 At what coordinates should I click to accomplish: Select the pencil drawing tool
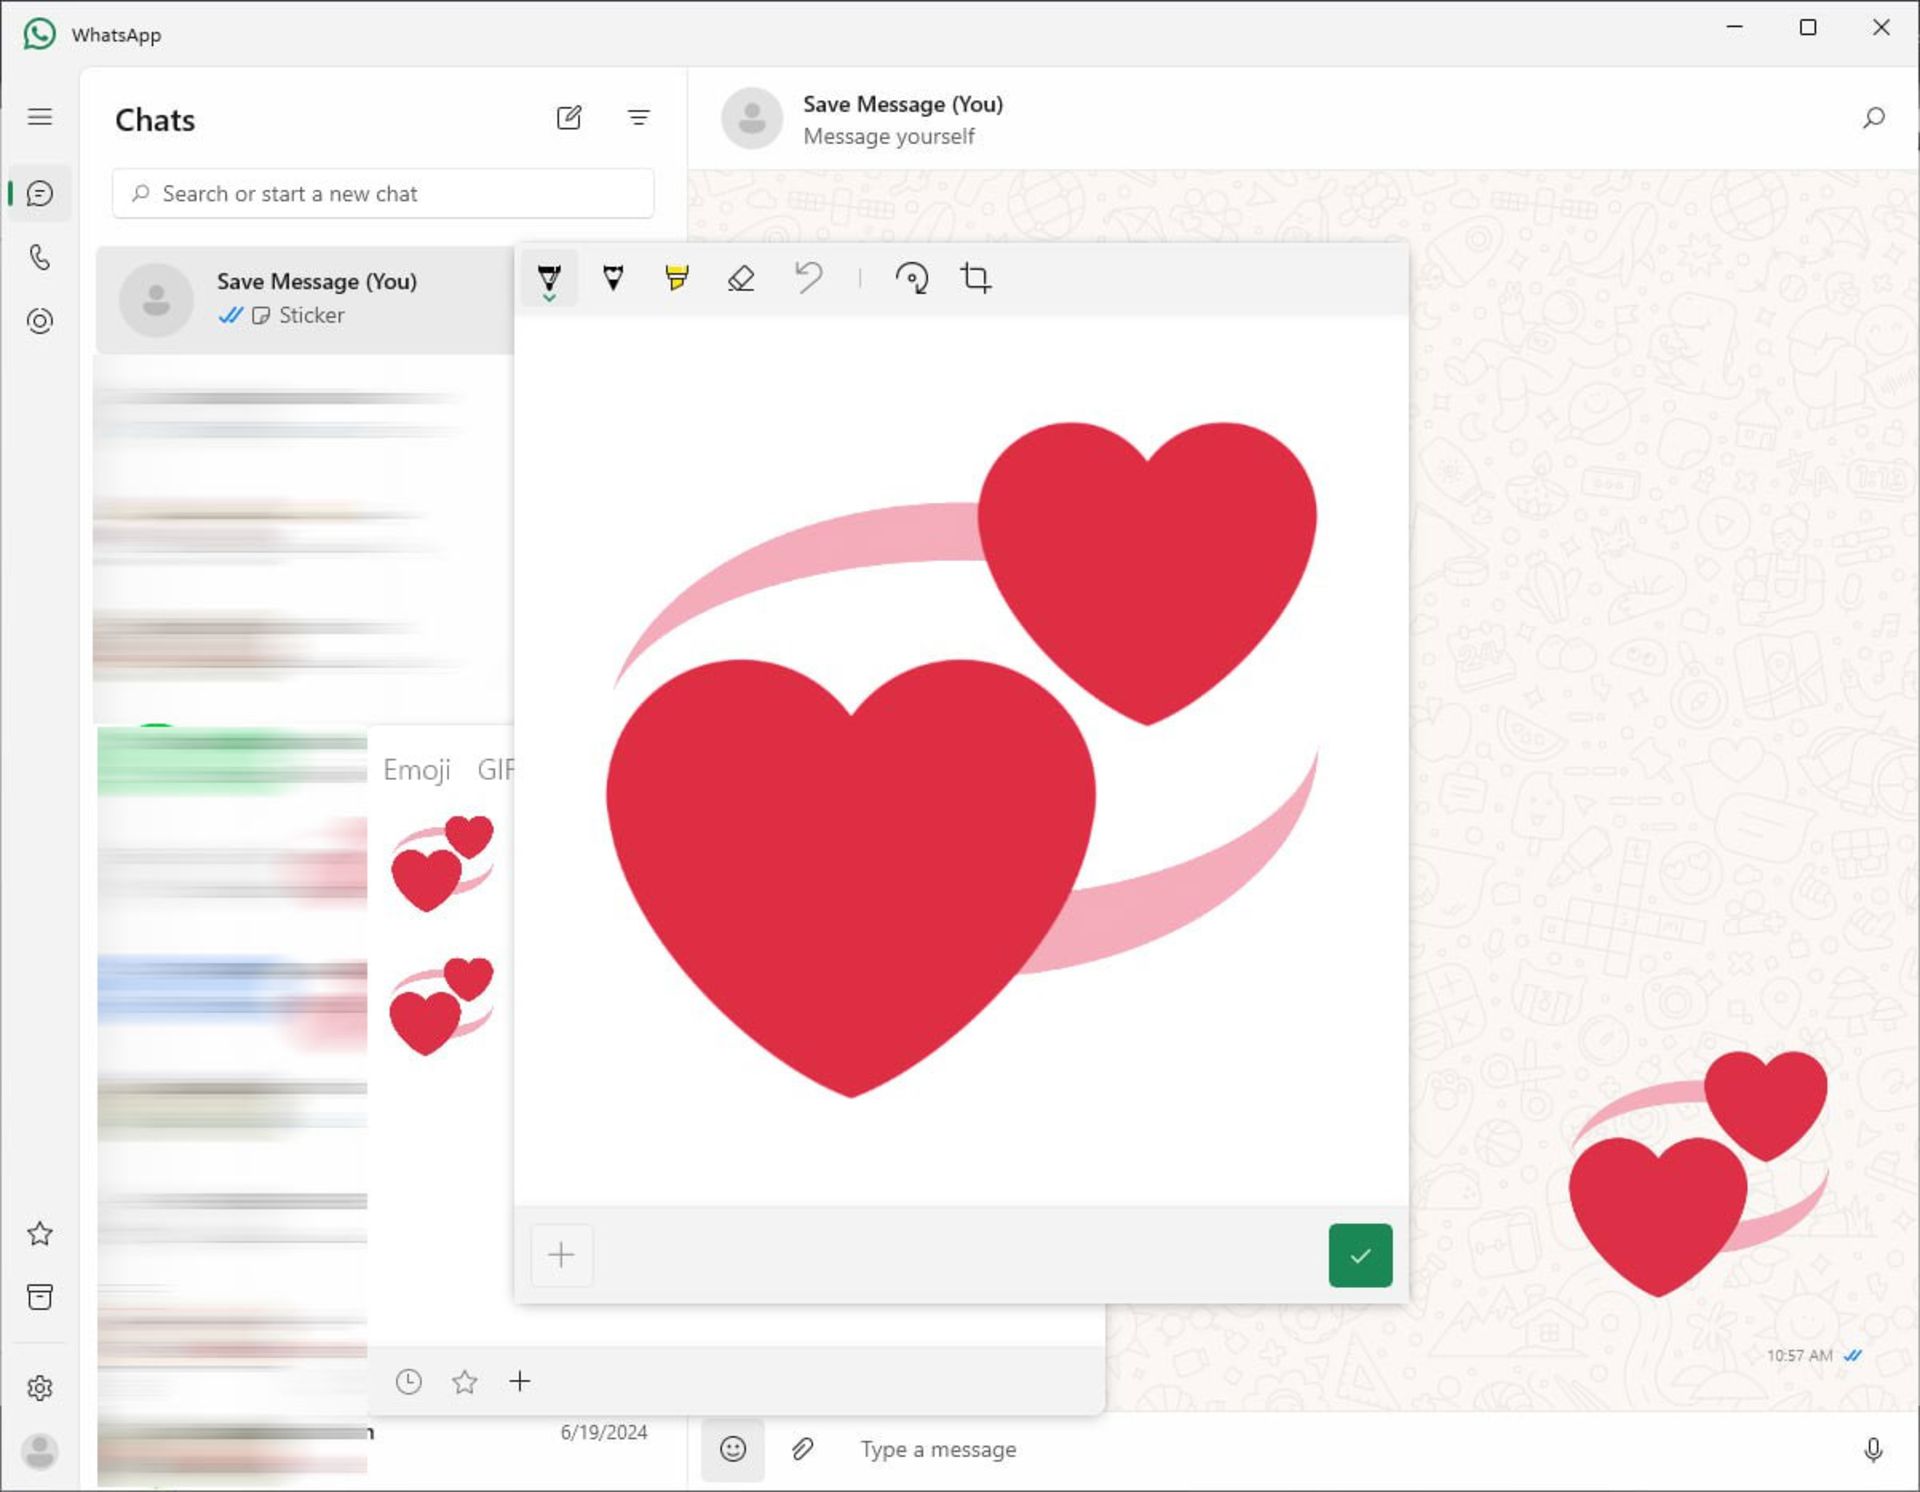tap(613, 278)
